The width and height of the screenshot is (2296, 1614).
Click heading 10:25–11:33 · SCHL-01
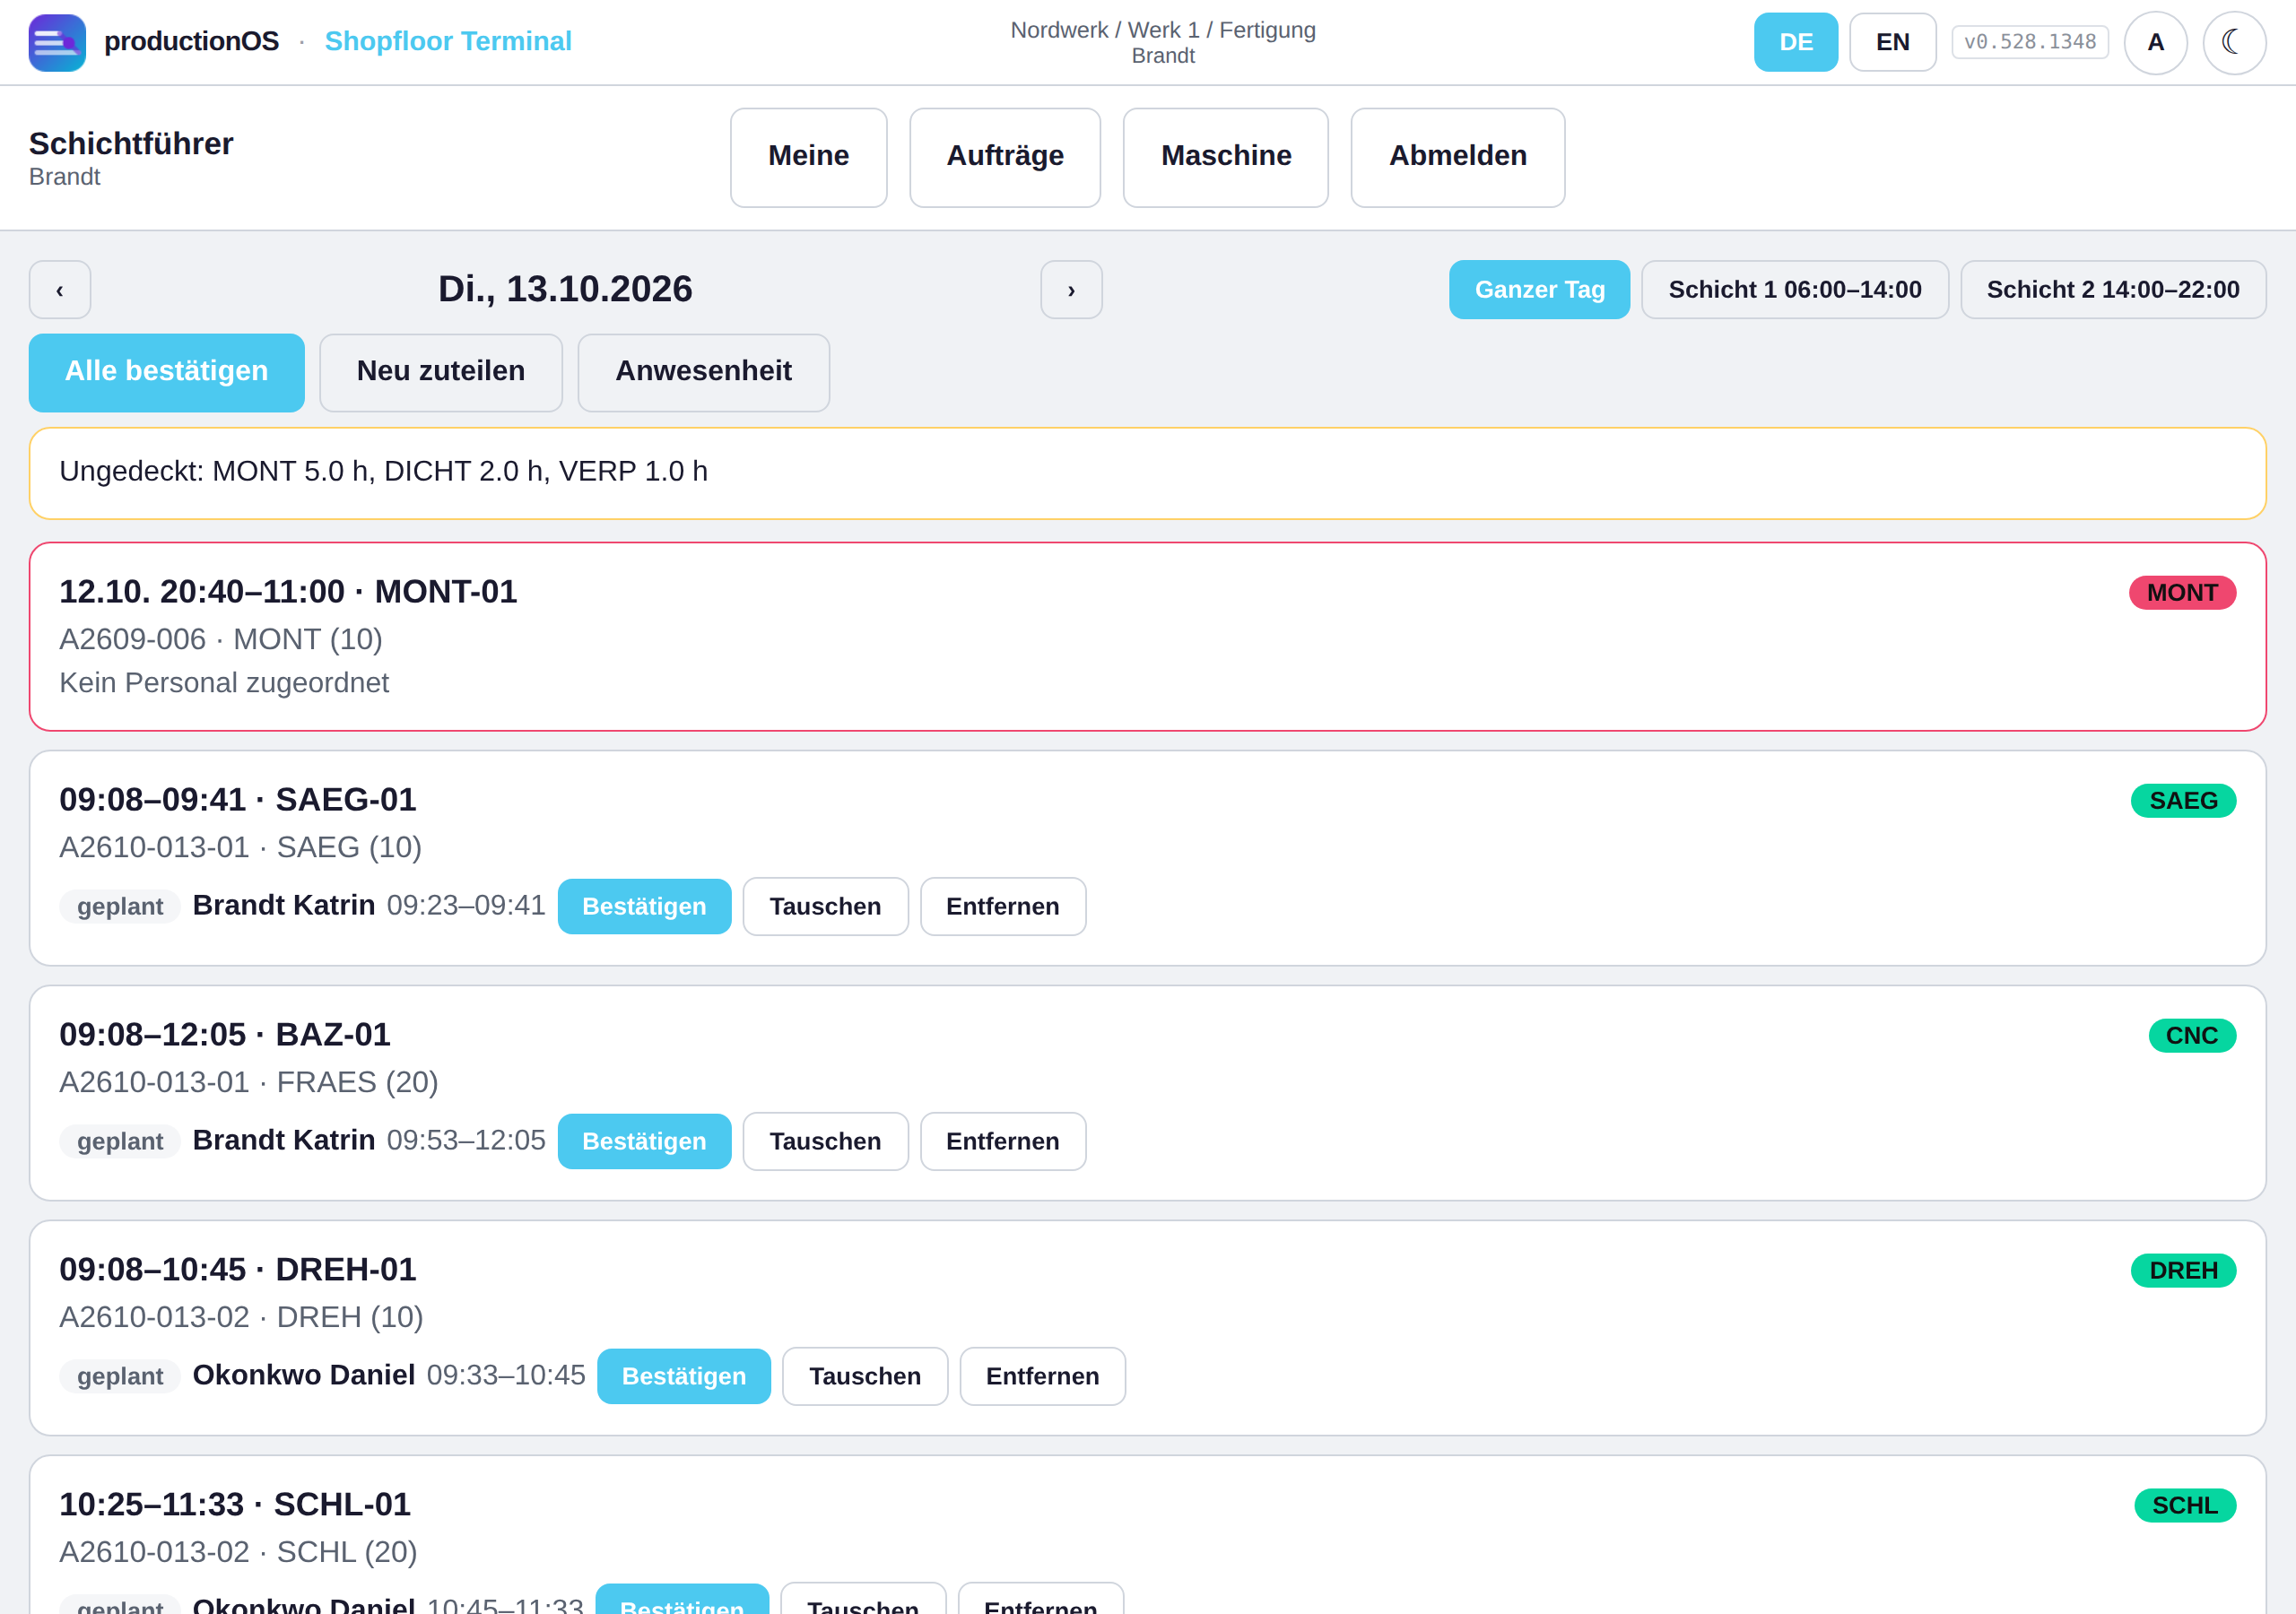235,1504
